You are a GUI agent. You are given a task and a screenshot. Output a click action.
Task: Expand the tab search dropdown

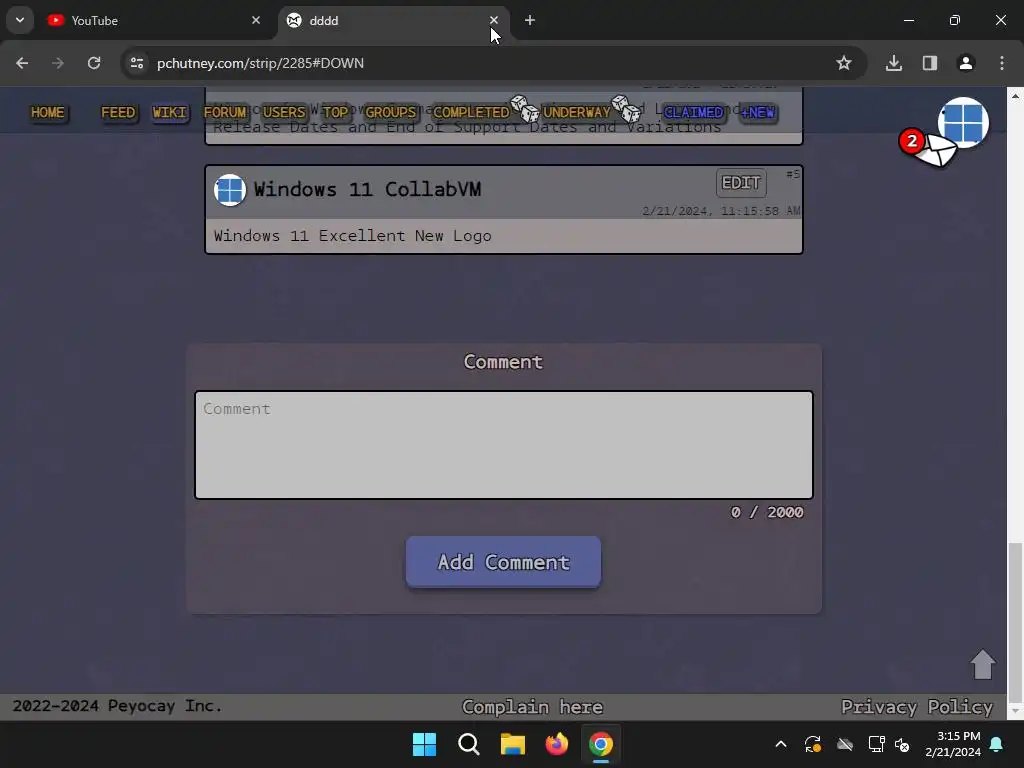[20, 20]
